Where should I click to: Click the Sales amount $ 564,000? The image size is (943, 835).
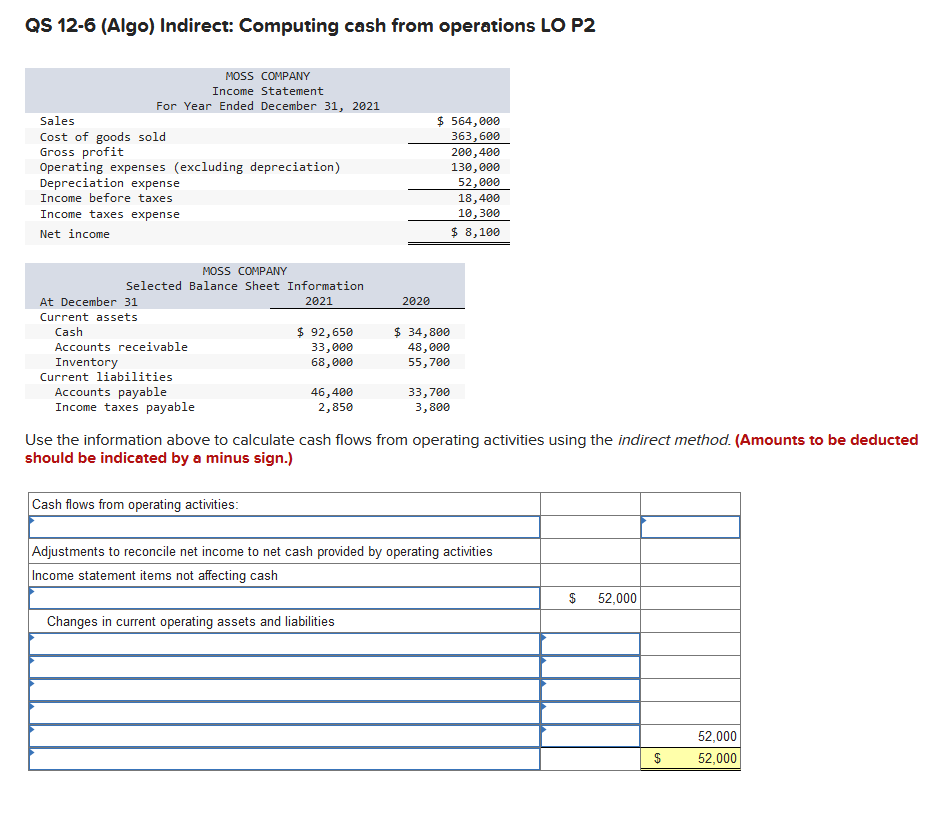coord(468,120)
